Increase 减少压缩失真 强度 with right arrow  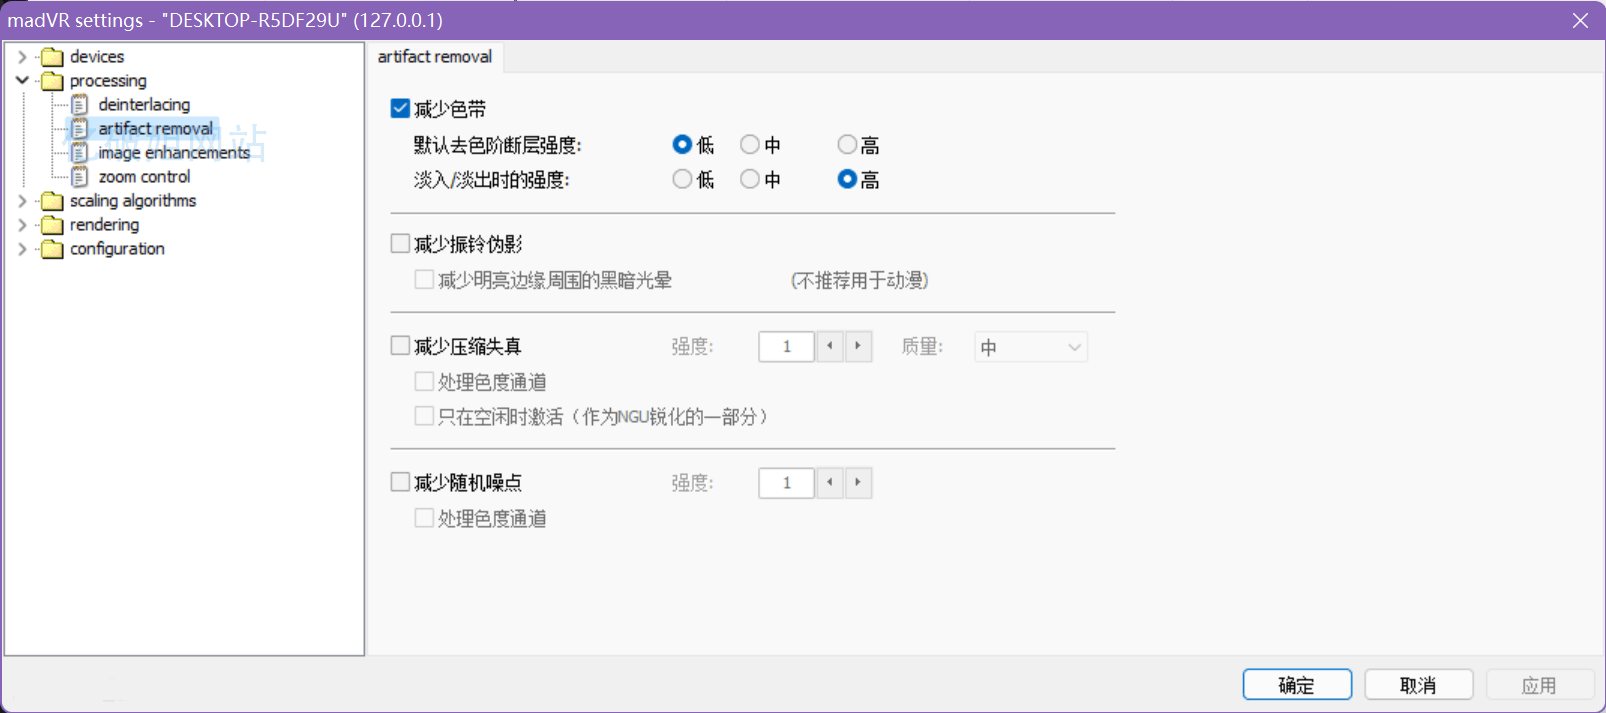click(858, 346)
